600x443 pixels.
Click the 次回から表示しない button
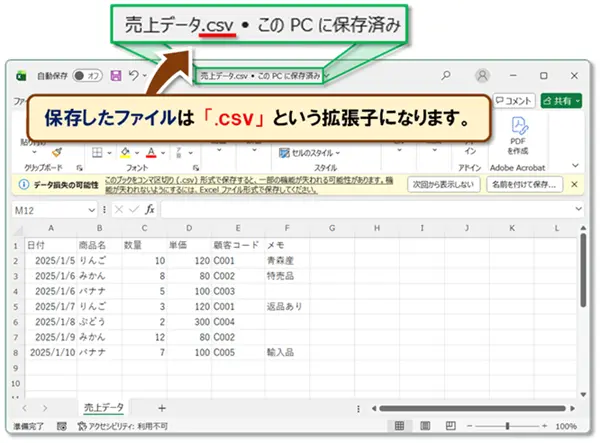click(x=443, y=184)
